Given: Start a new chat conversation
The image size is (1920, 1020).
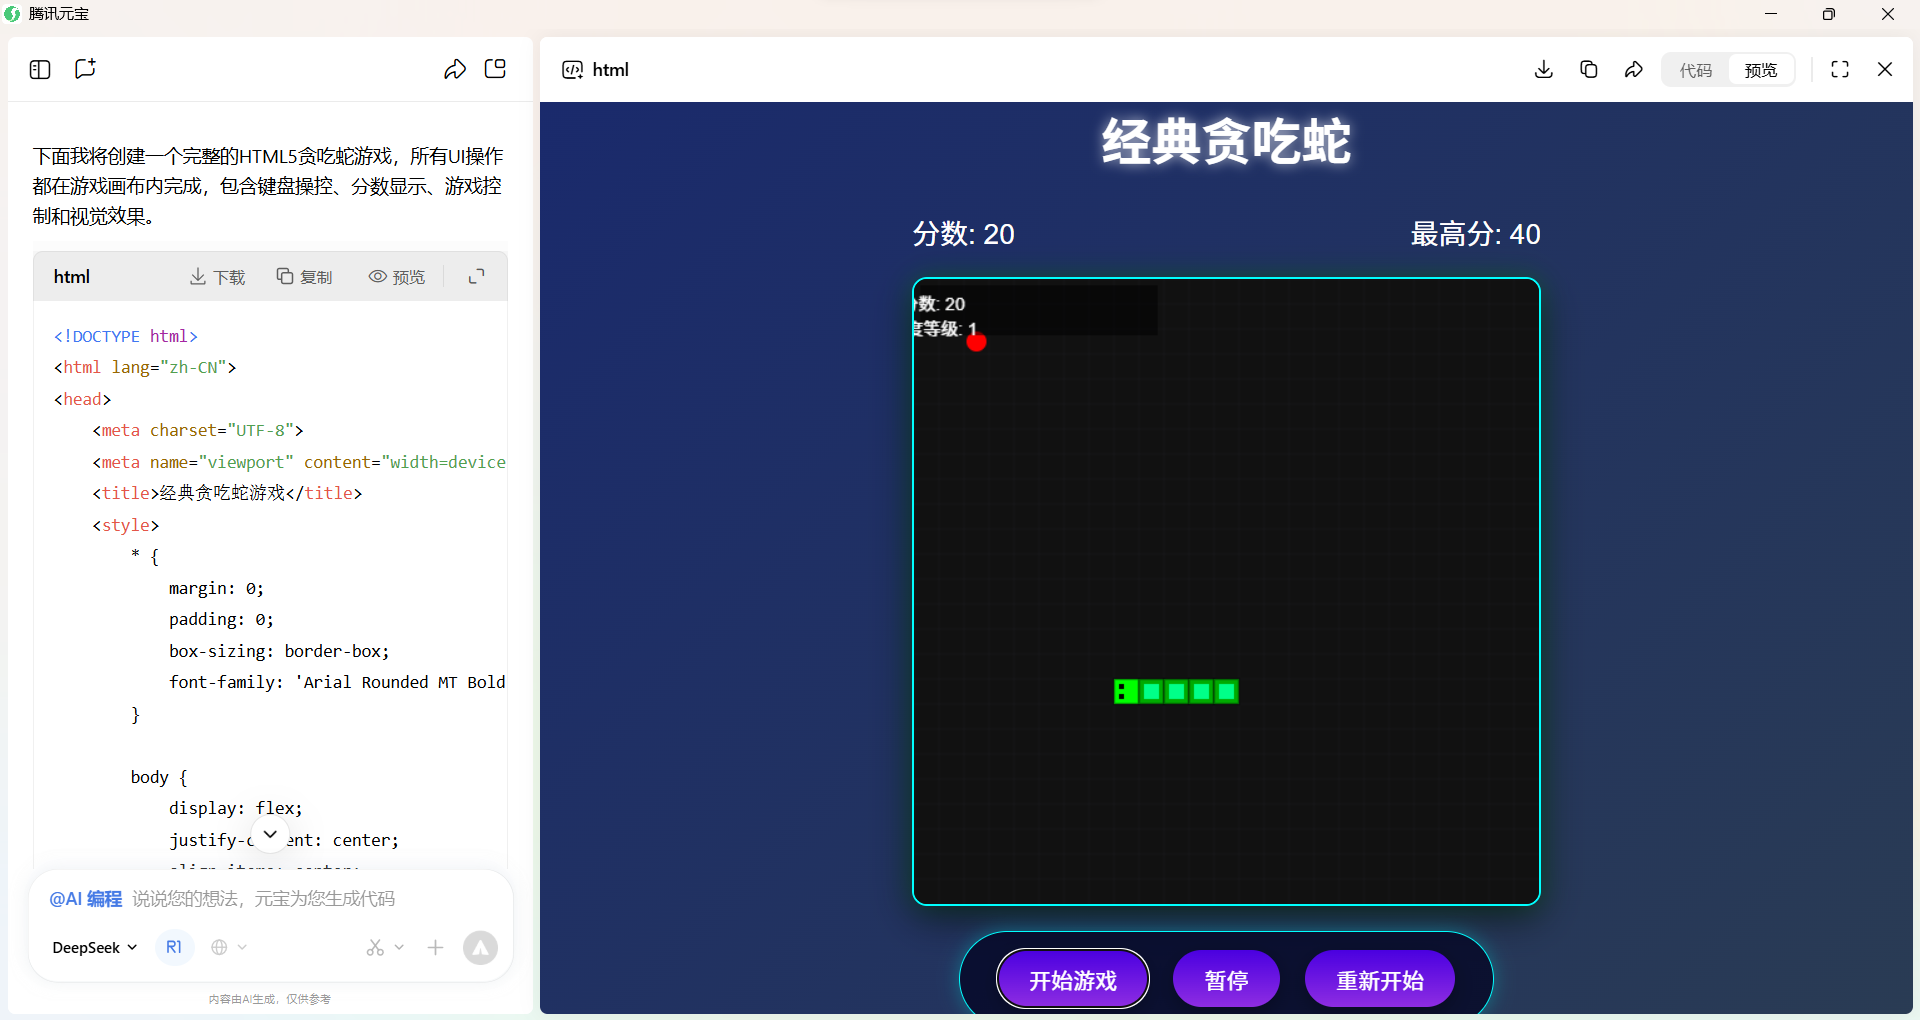Looking at the screenshot, I should point(85,68).
